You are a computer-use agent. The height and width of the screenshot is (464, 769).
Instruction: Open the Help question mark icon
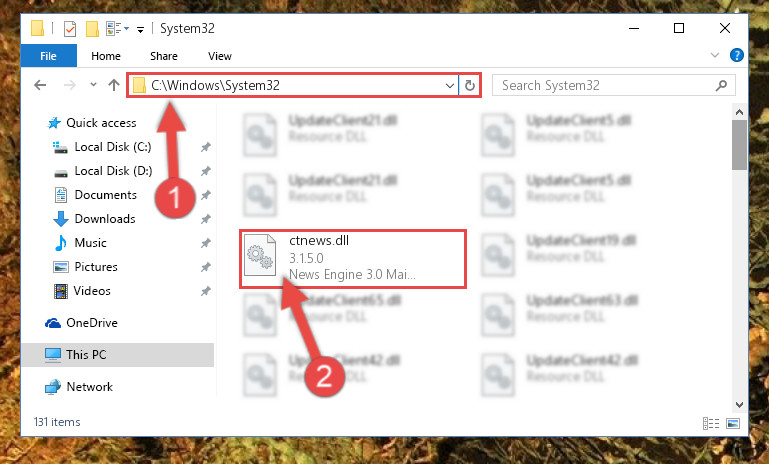tap(736, 55)
